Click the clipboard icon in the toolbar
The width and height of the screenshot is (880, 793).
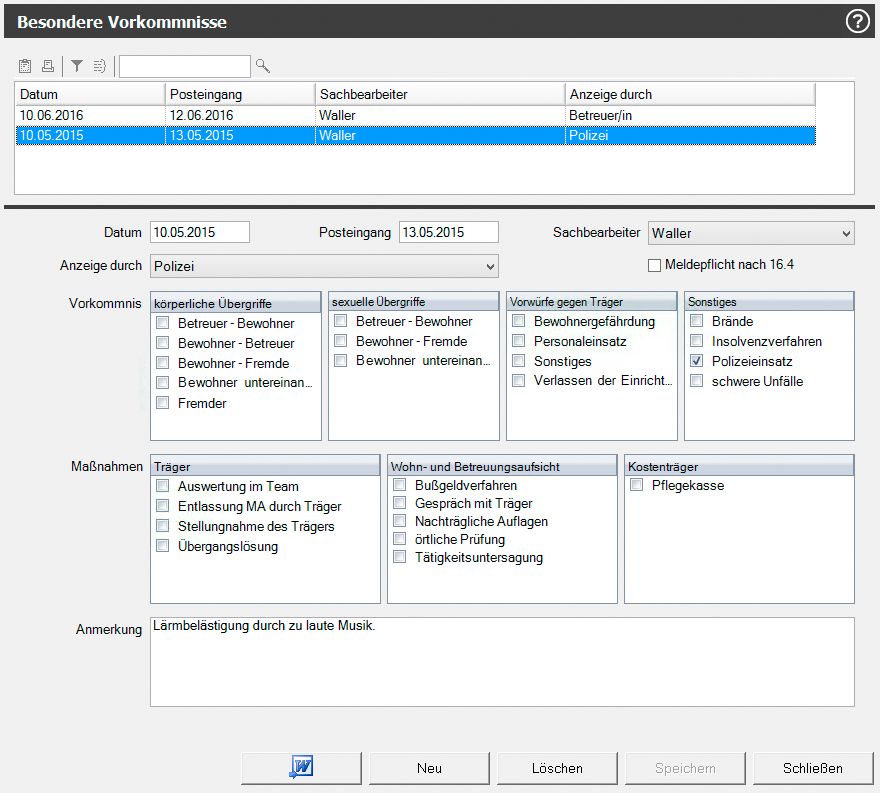pyautogui.click(x=26, y=66)
